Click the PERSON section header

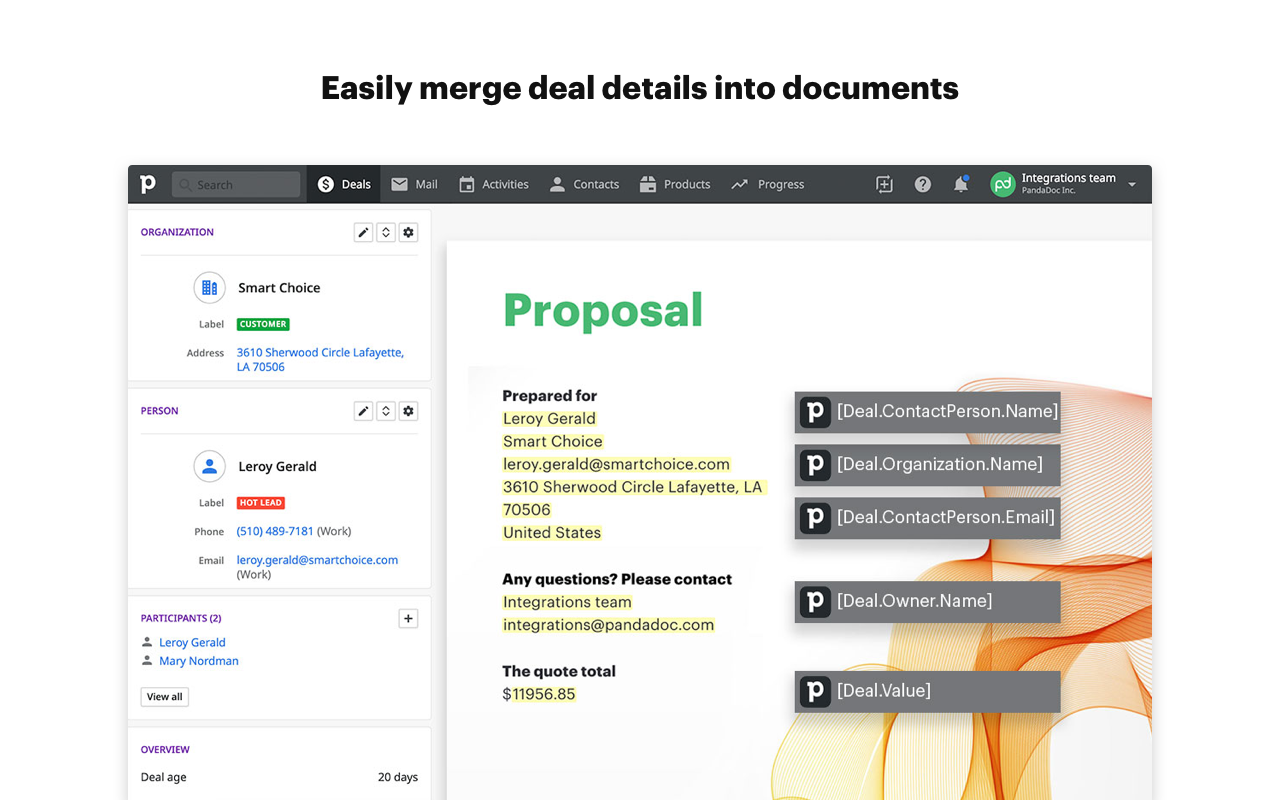click(159, 411)
